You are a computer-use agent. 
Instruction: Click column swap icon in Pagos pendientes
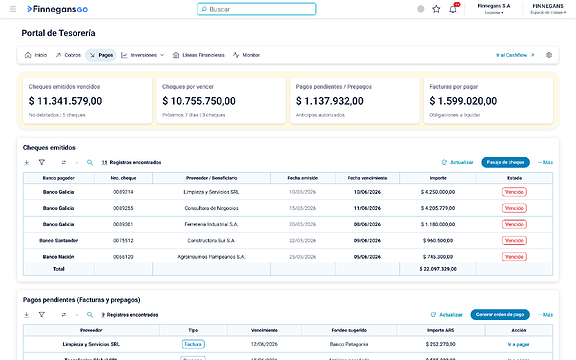point(64,315)
